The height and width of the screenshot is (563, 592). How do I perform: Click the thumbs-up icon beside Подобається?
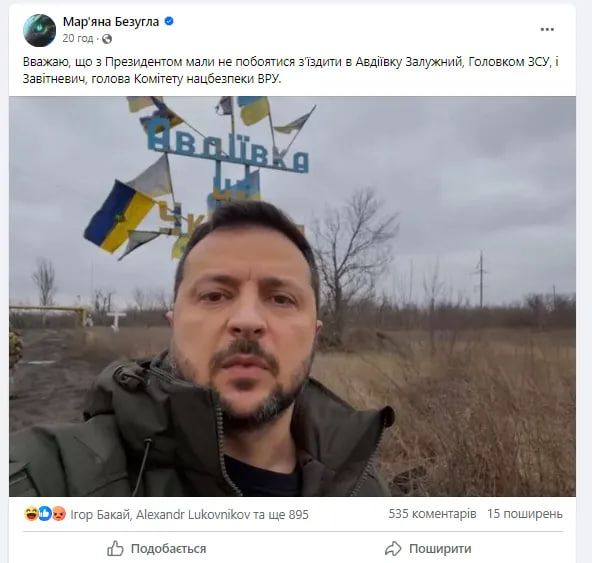tap(115, 548)
